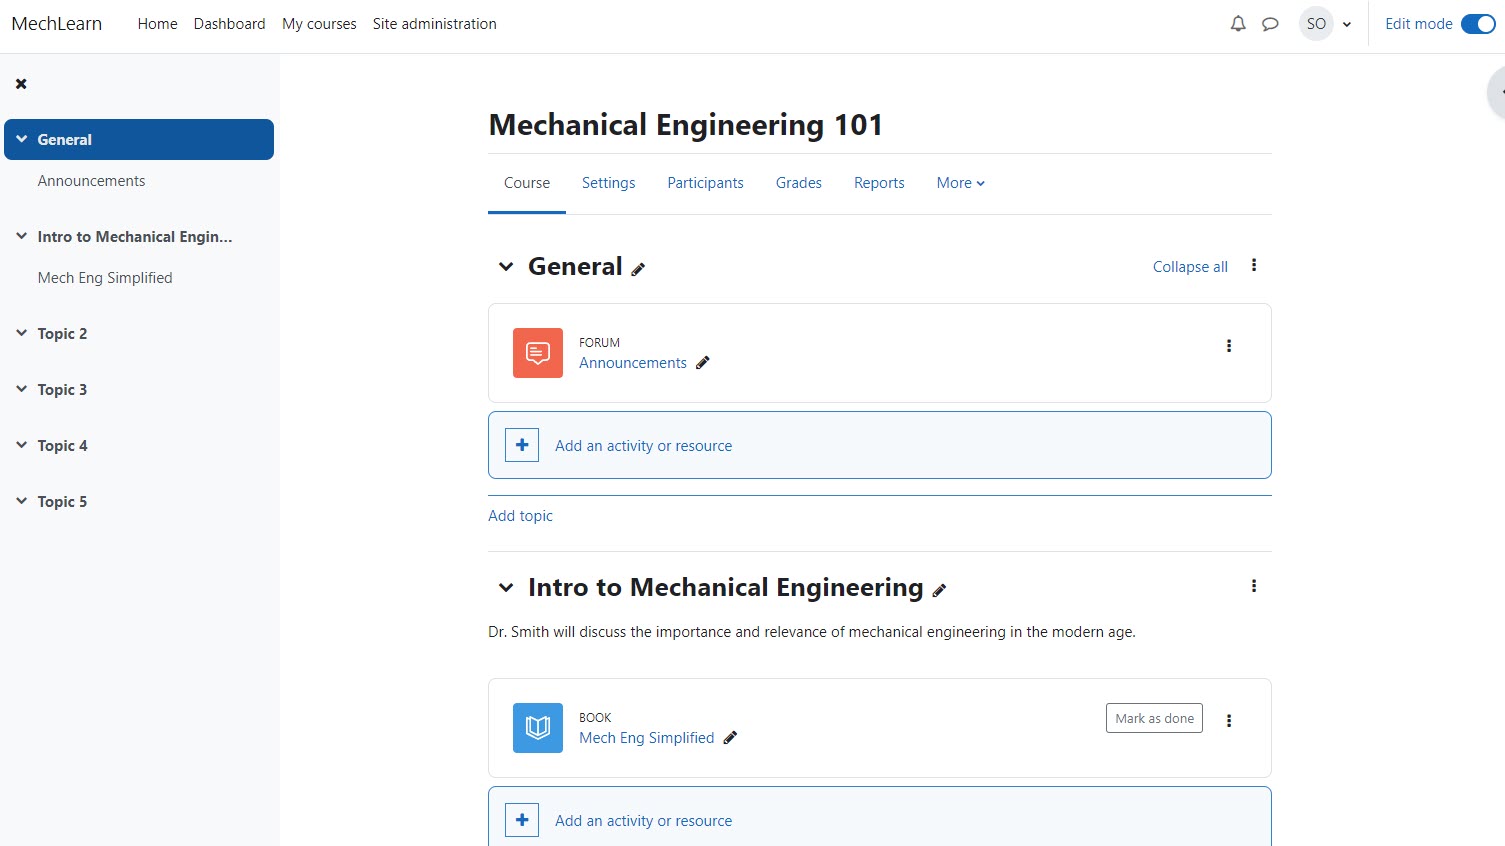This screenshot has height=846, width=1505.
Task: Open the Announcements forum link
Action: [633, 363]
